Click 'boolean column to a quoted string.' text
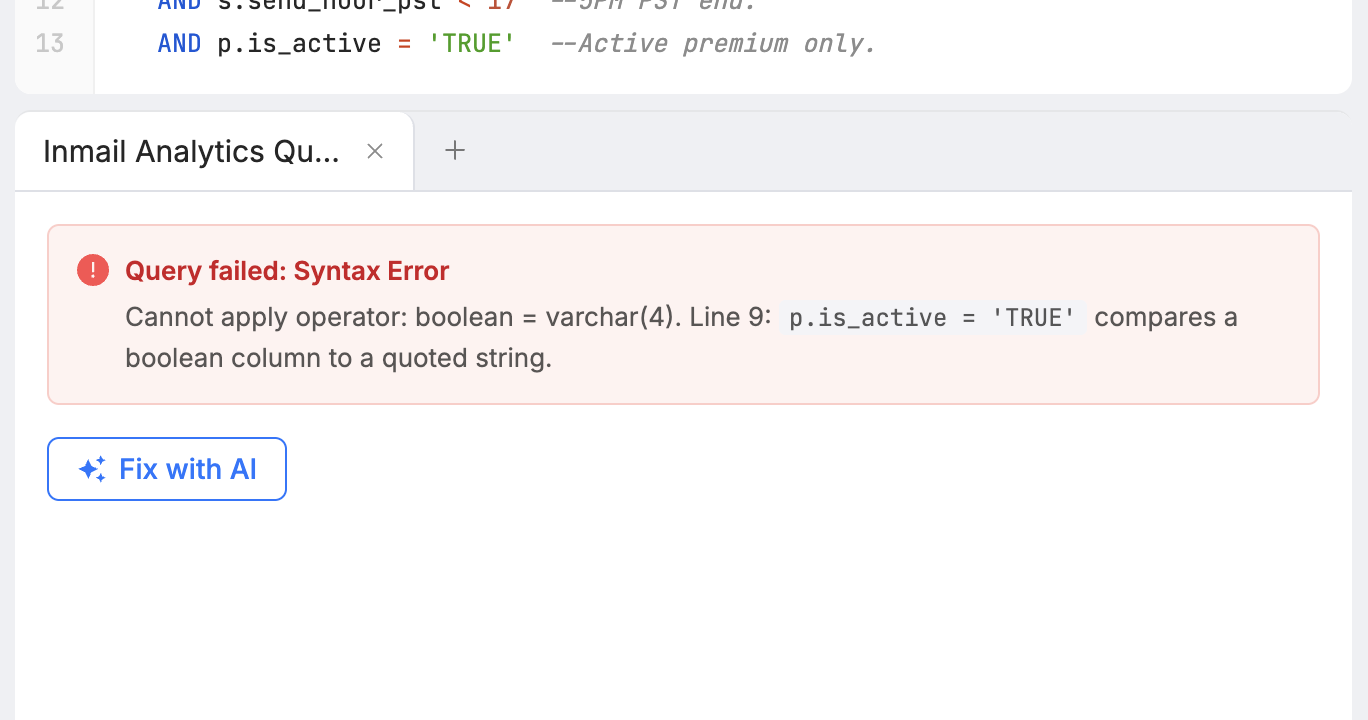1368x720 pixels. pos(339,358)
